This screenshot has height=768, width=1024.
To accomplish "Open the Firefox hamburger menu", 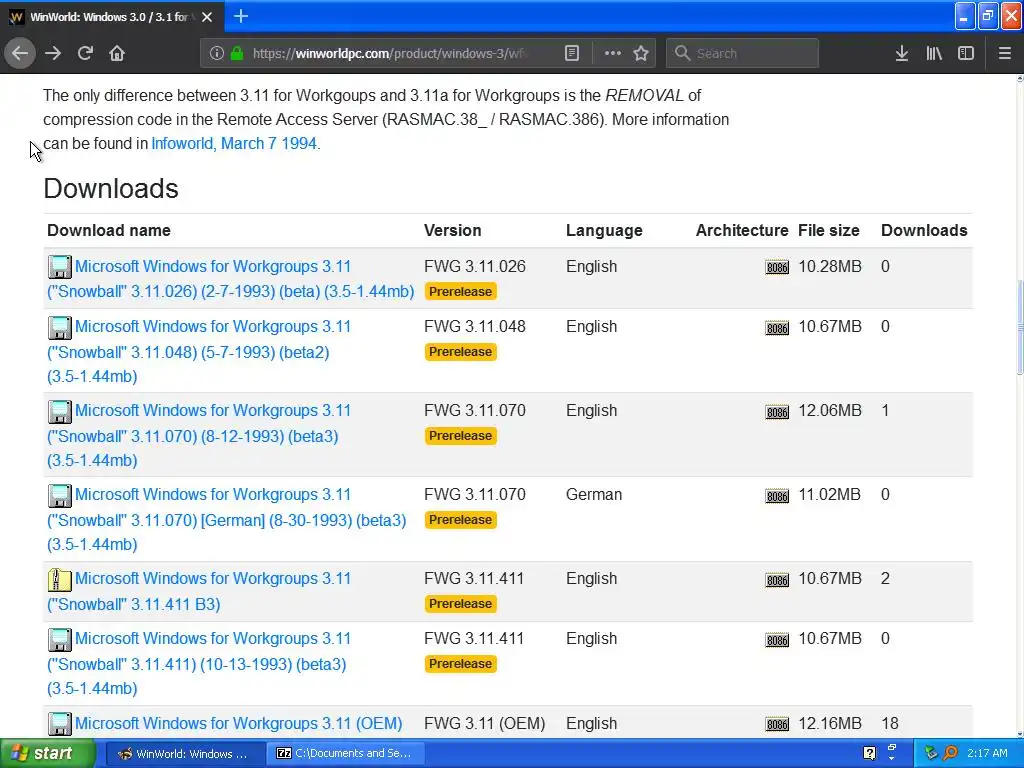I will (1004, 53).
